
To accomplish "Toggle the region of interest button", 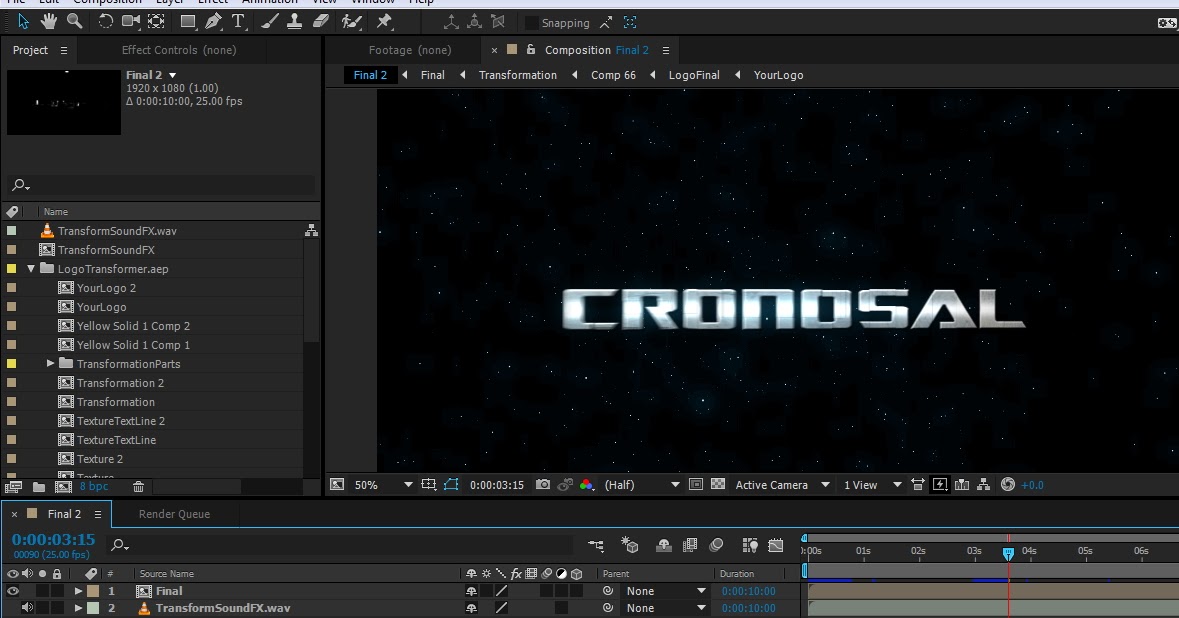I will pyautogui.click(x=696, y=485).
